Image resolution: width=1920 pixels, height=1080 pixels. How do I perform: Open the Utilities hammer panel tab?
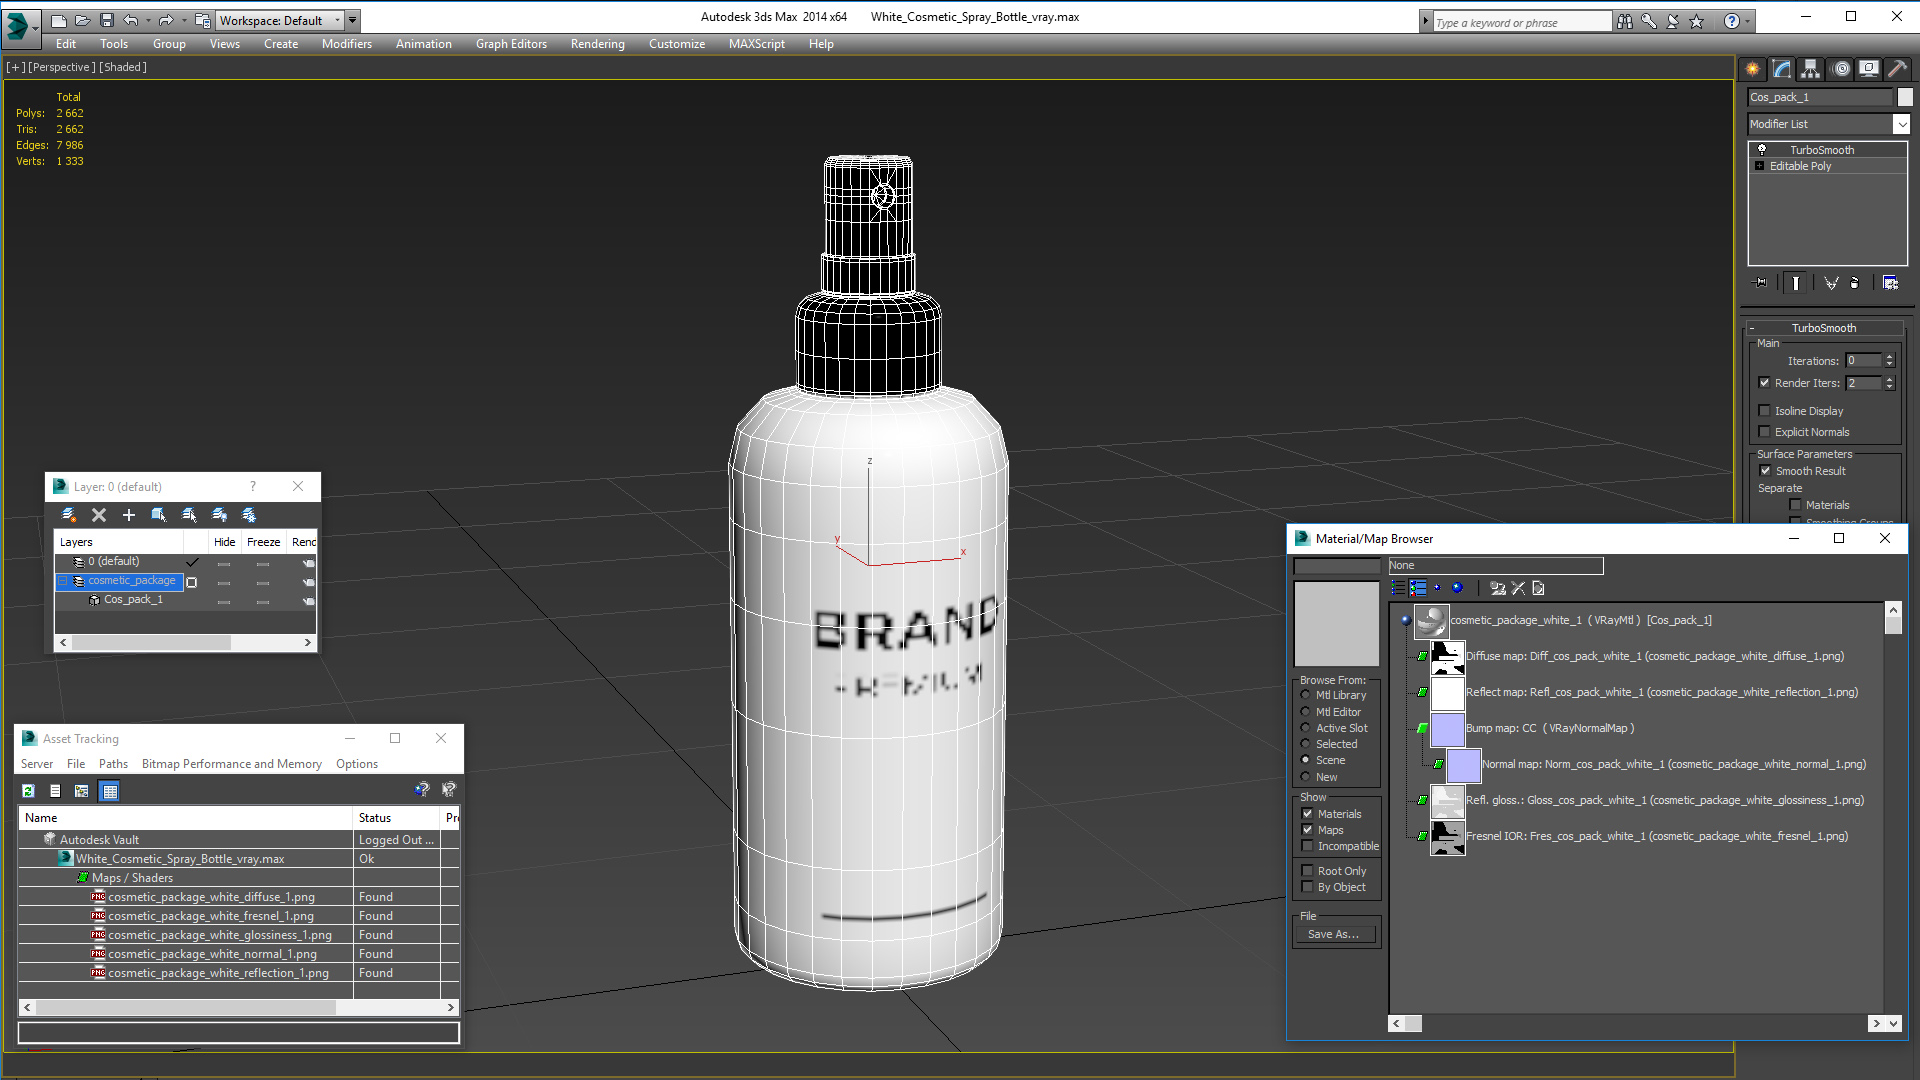click(x=1897, y=69)
